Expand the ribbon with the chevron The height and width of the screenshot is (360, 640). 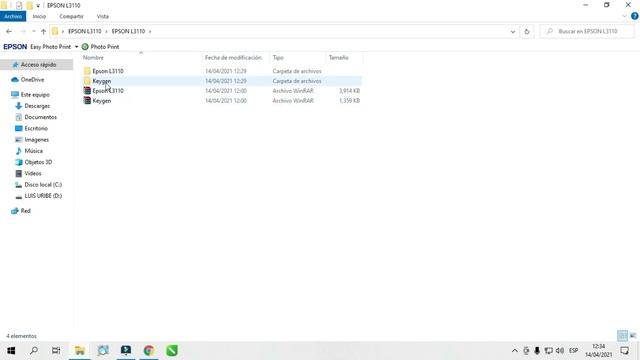(x=624, y=16)
